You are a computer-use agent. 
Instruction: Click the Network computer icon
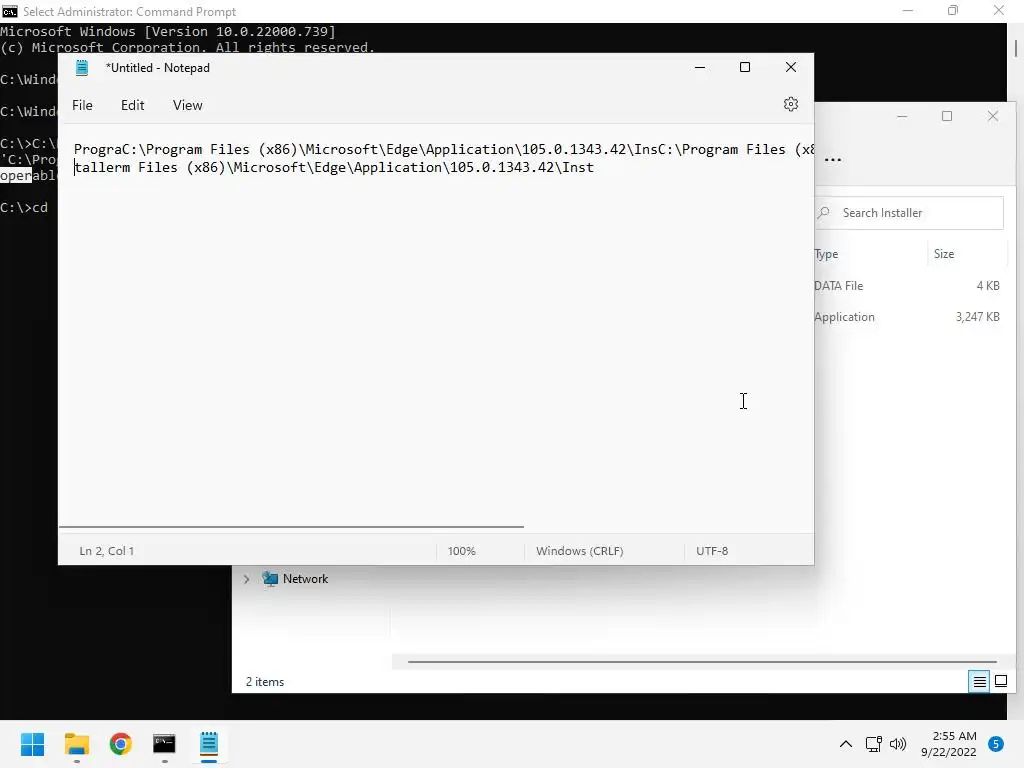[270, 579]
